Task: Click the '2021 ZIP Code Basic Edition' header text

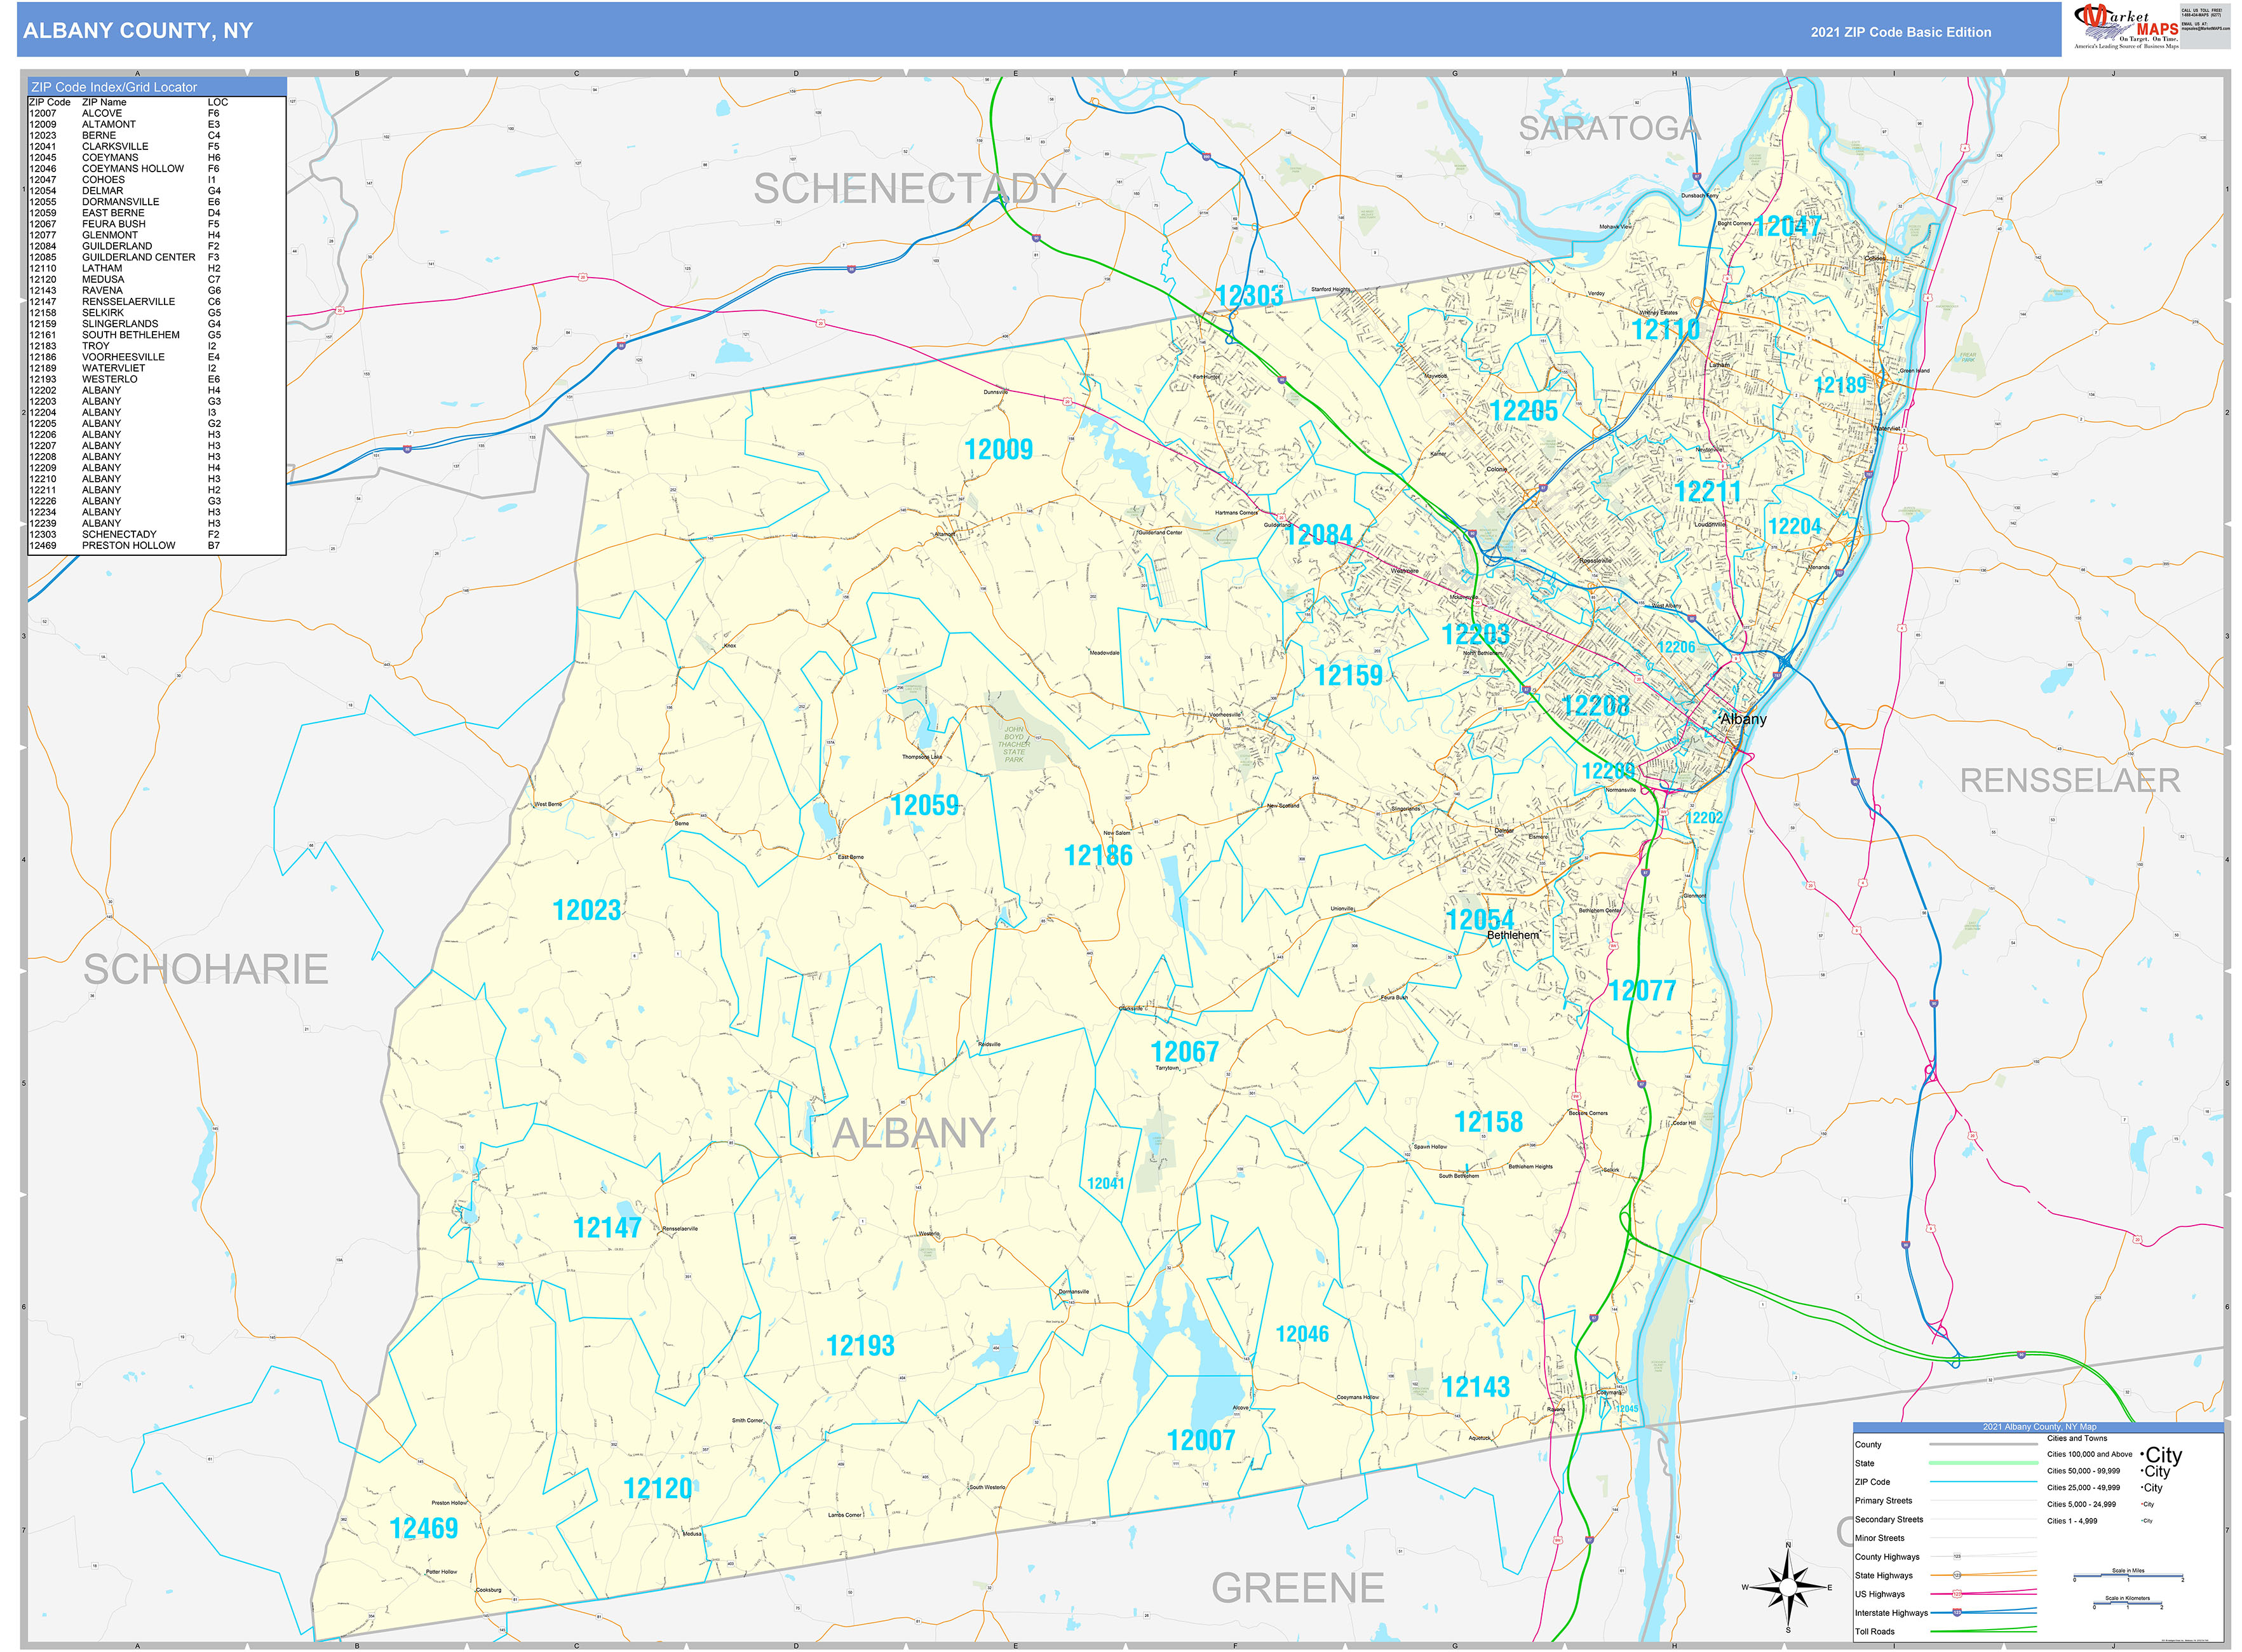Action: pyautogui.click(x=1900, y=32)
